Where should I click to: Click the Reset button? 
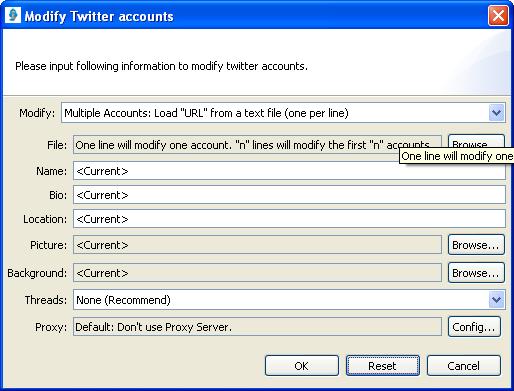(x=383, y=366)
